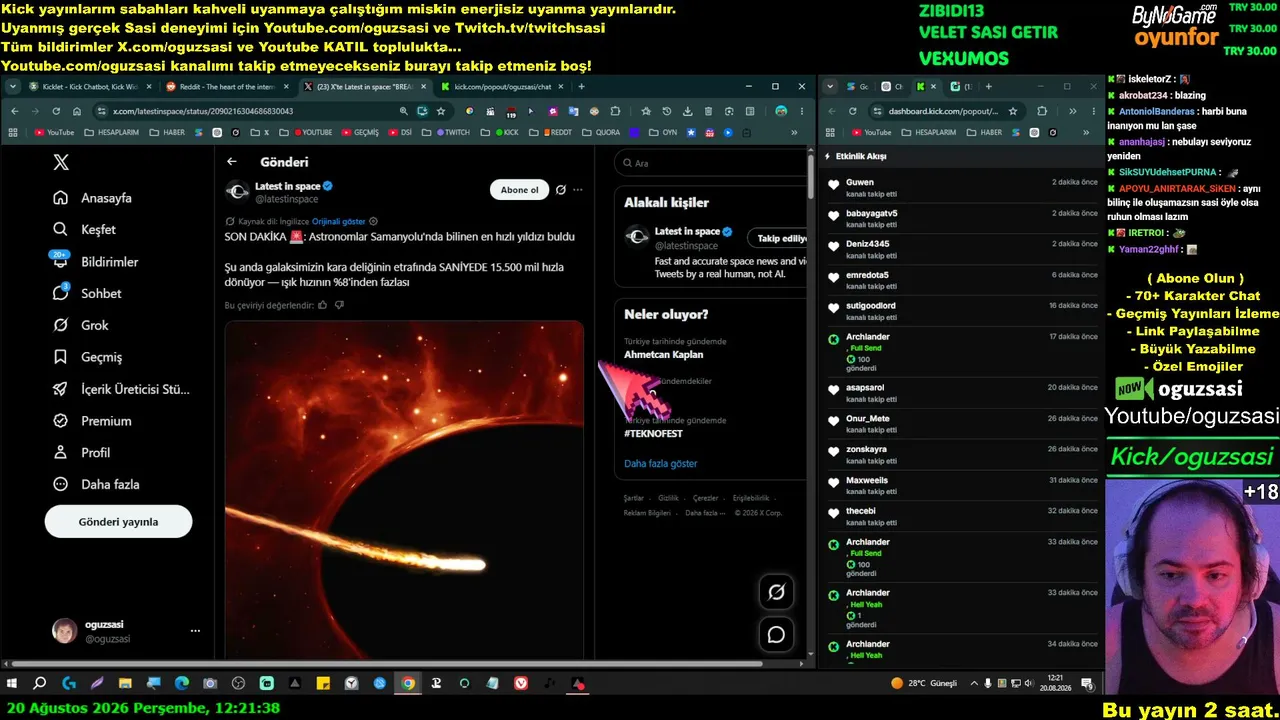
Task: Open the HESAPLARIM bookmark folder in left browser
Action: pyautogui.click(x=111, y=132)
